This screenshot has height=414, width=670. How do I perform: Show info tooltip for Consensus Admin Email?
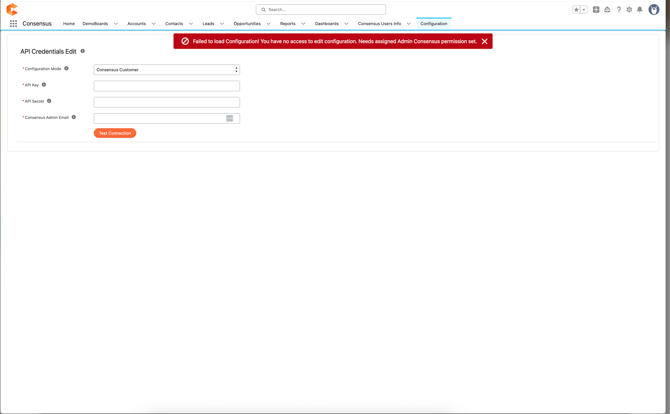point(73,117)
